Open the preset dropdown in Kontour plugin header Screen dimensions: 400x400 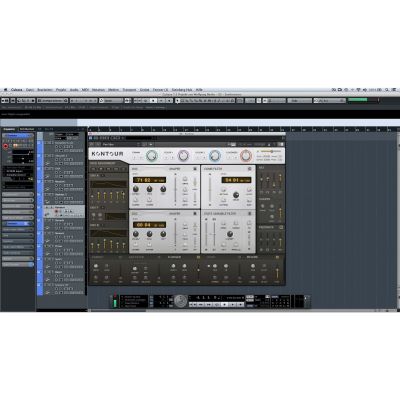click(x=120, y=144)
